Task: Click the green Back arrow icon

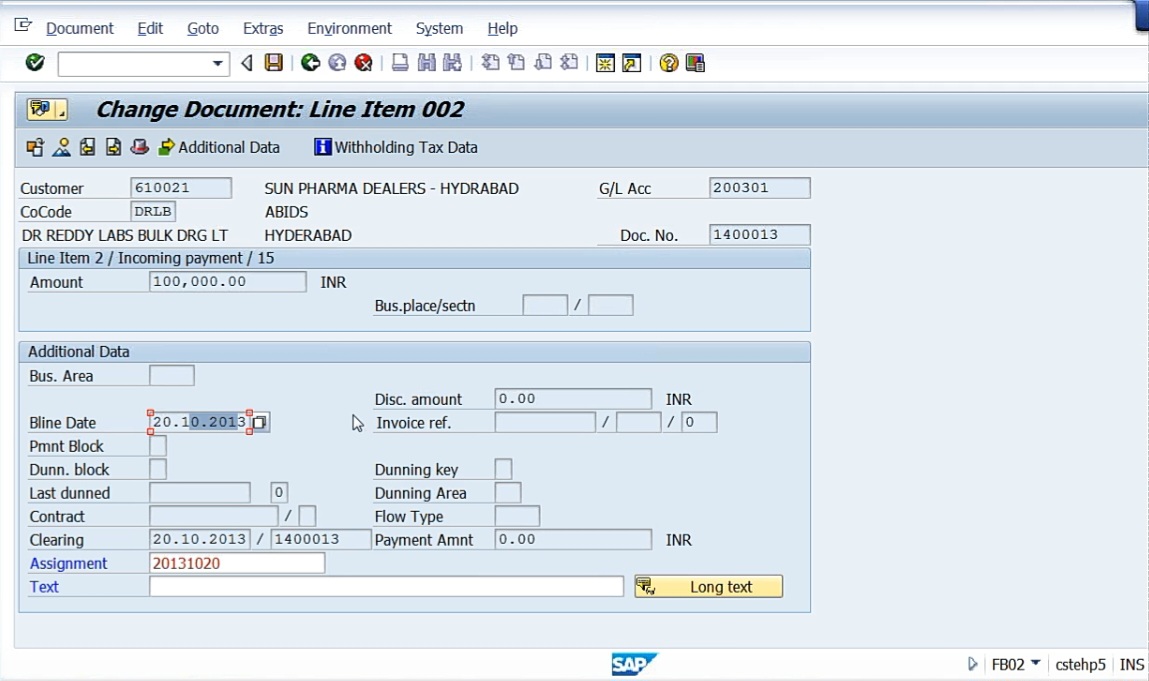Action: click(x=311, y=63)
